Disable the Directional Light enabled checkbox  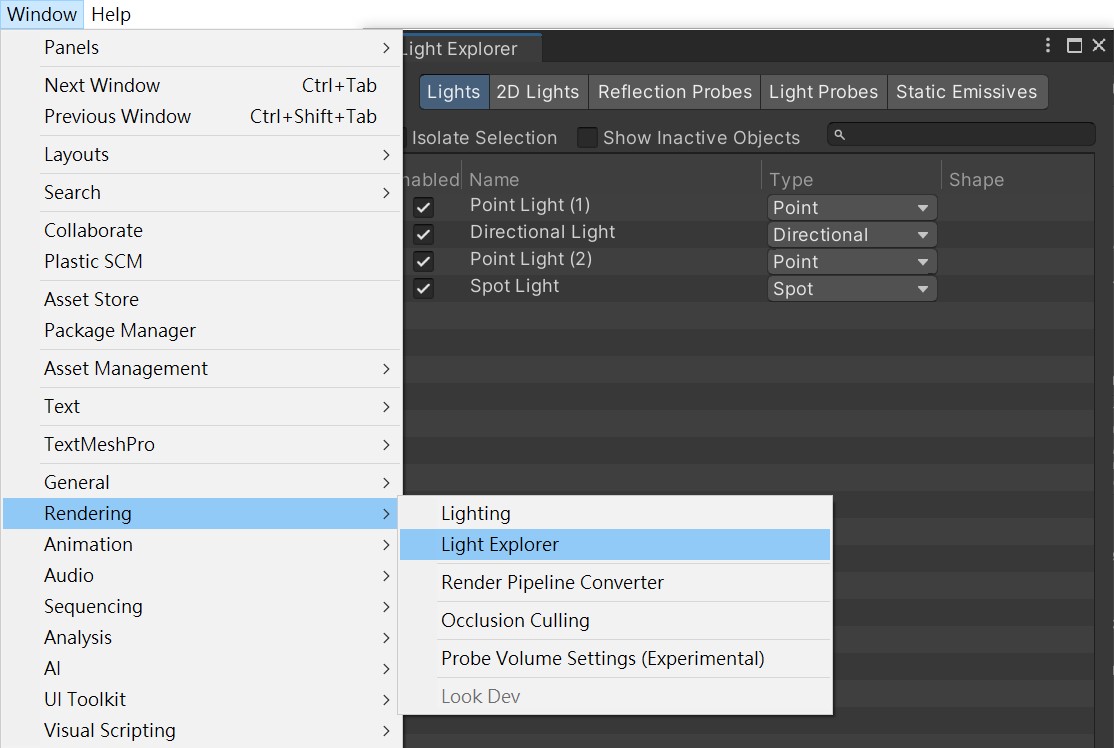pyautogui.click(x=424, y=234)
